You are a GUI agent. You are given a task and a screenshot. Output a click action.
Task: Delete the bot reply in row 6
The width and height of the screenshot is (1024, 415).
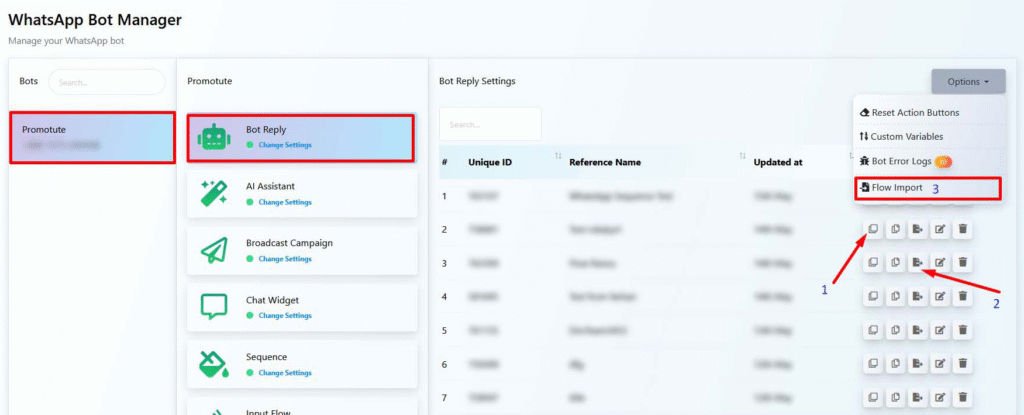coord(963,363)
